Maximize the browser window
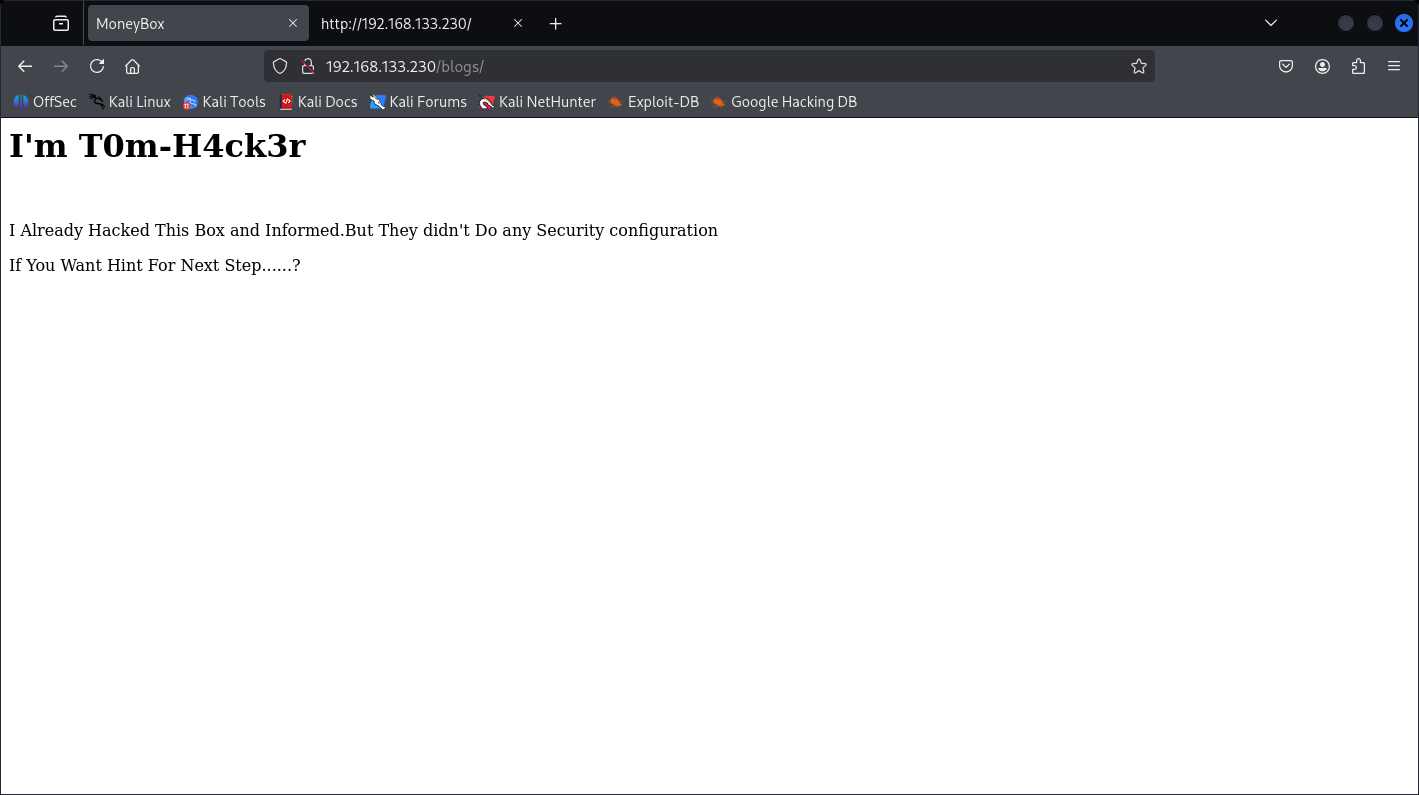The height and width of the screenshot is (795, 1419). (x=1375, y=23)
